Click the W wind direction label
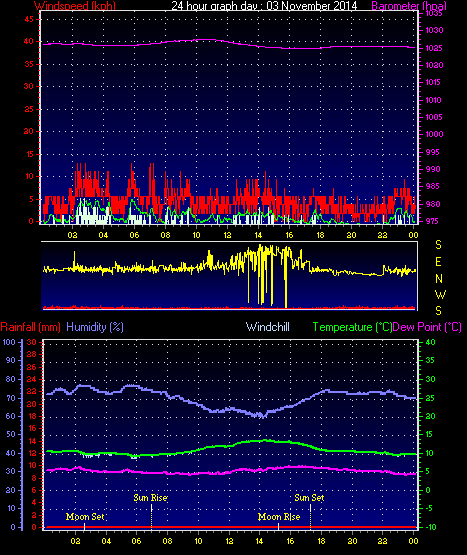Viewport: 467px width, 555px height. 440,294
